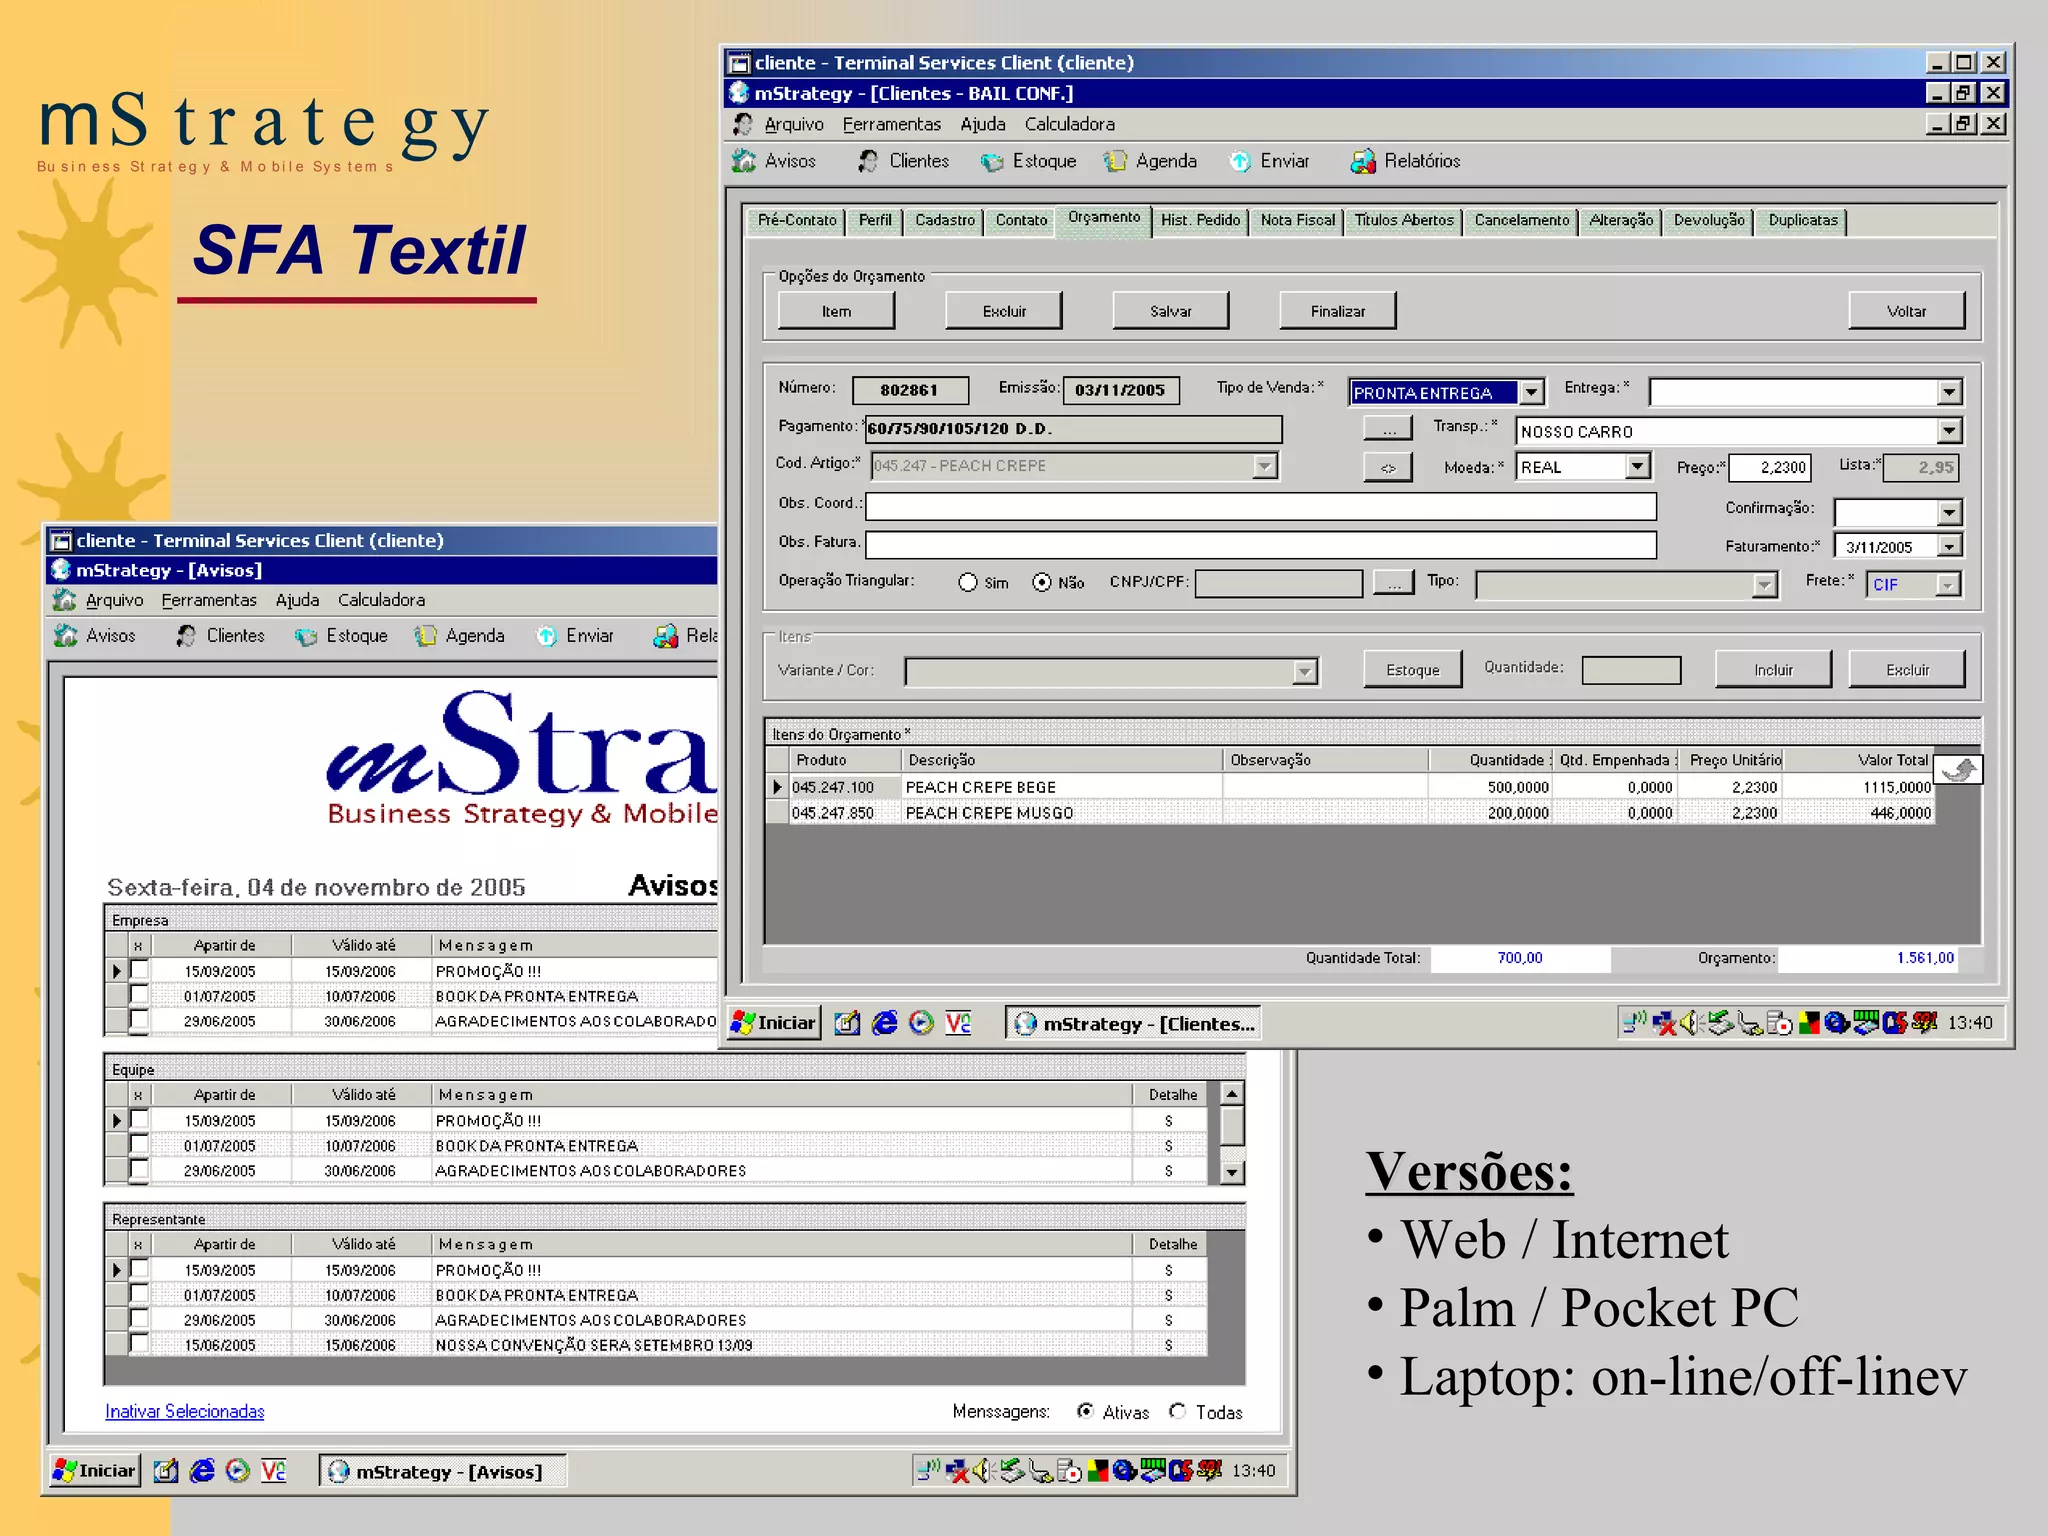Open the Moeda REAL dropdown

[x=1636, y=466]
